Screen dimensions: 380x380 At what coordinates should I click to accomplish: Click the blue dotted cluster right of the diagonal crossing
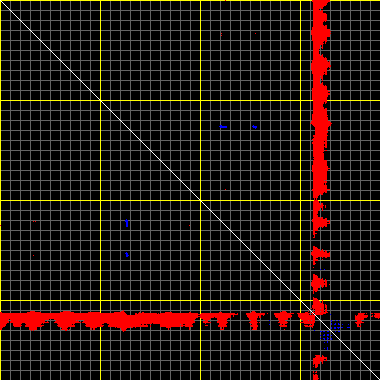[x=337, y=325]
